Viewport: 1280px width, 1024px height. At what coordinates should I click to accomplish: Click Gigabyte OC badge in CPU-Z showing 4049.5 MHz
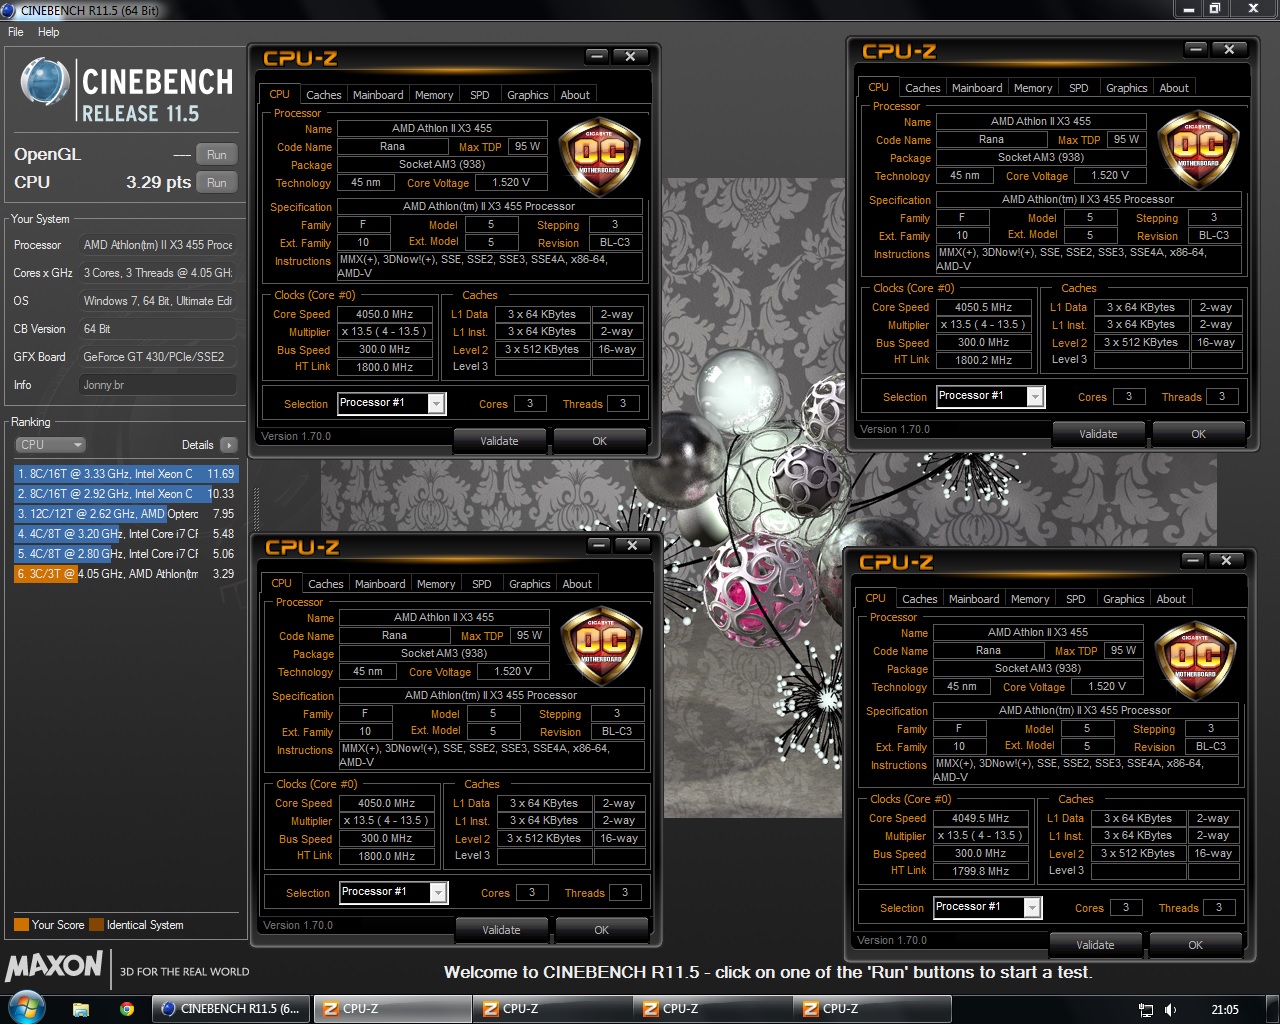(x=1195, y=659)
